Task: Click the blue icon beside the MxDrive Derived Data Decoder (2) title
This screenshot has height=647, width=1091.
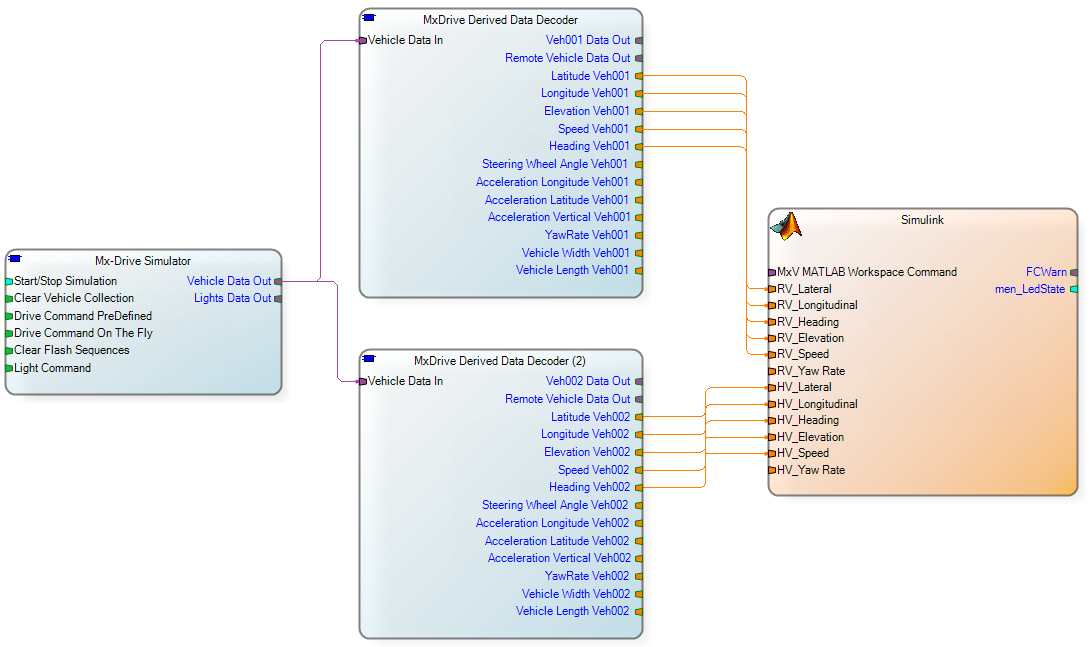Action: click(x=369, y=359)
